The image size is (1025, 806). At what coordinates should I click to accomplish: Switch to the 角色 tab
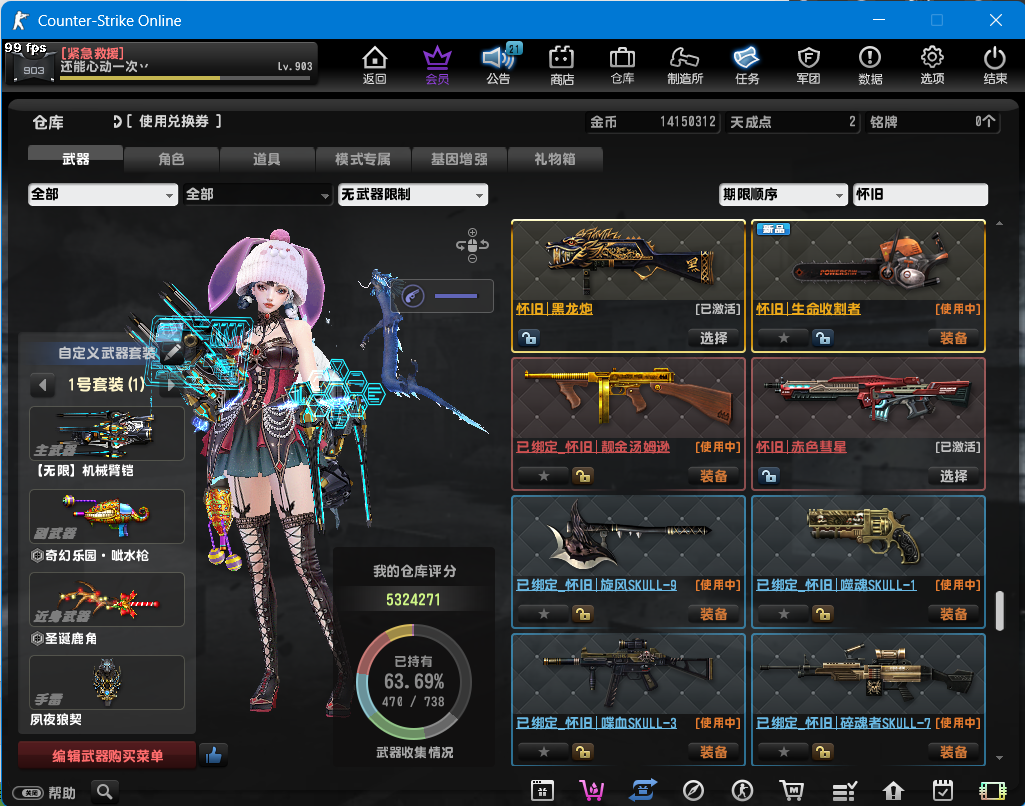(x=171, y=159)
